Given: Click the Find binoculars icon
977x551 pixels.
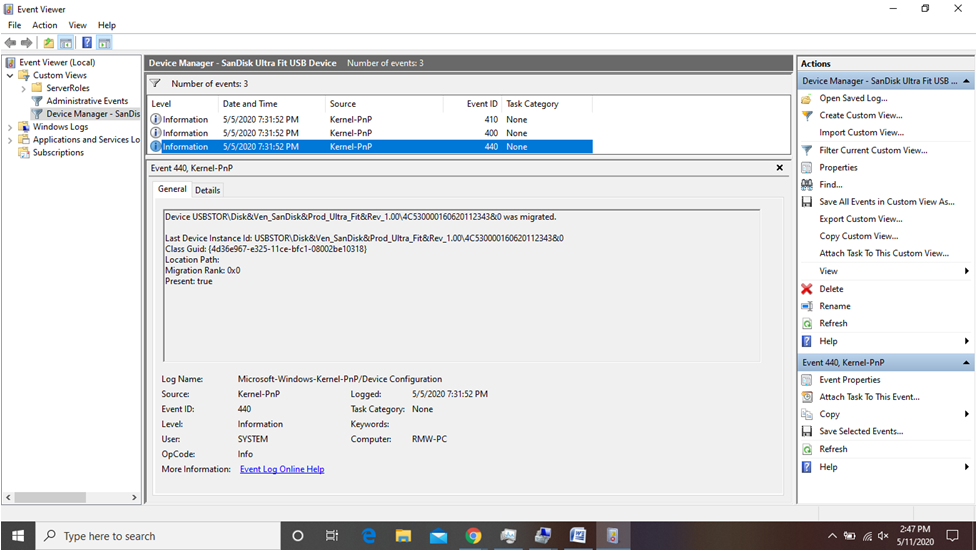Looking at the screenshot, I should (x=807, y=184).
